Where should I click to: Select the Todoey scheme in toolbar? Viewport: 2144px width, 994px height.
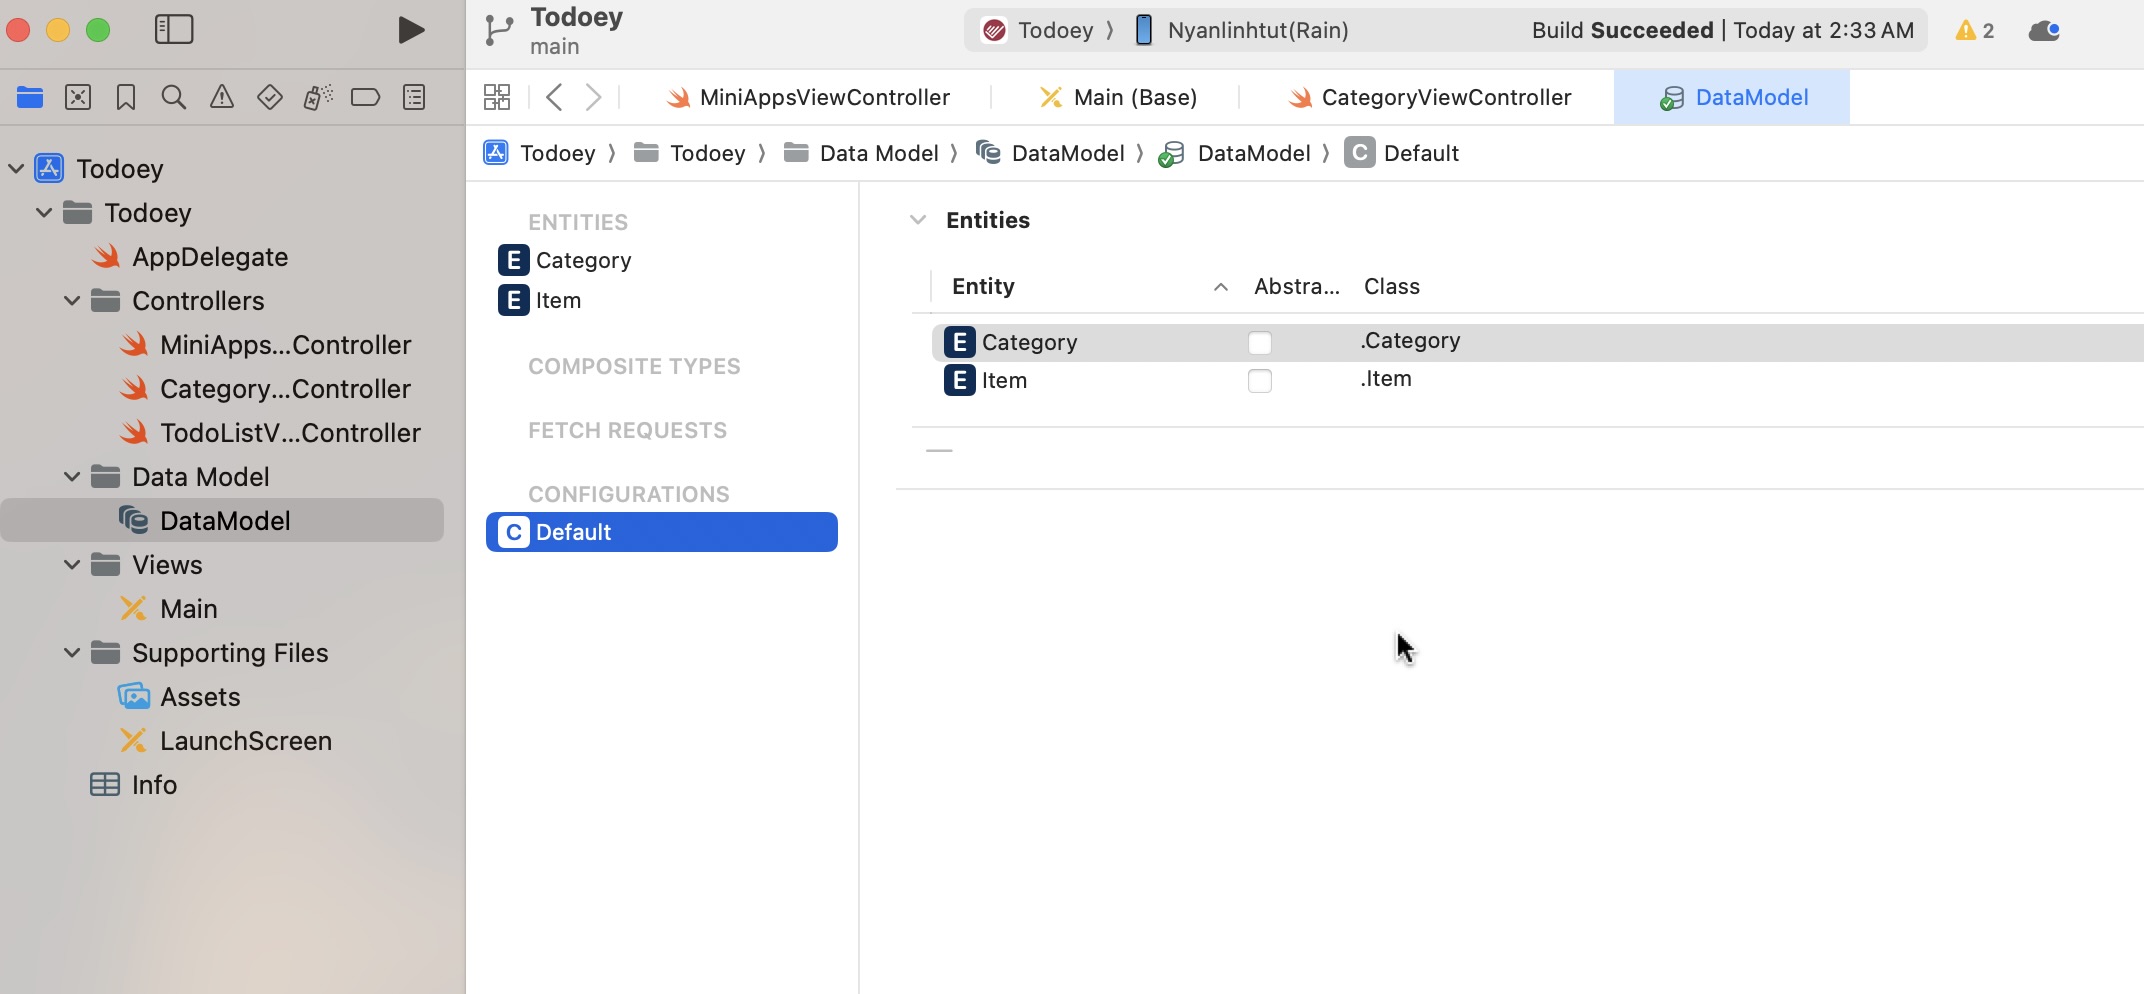tap(1039, 30)
